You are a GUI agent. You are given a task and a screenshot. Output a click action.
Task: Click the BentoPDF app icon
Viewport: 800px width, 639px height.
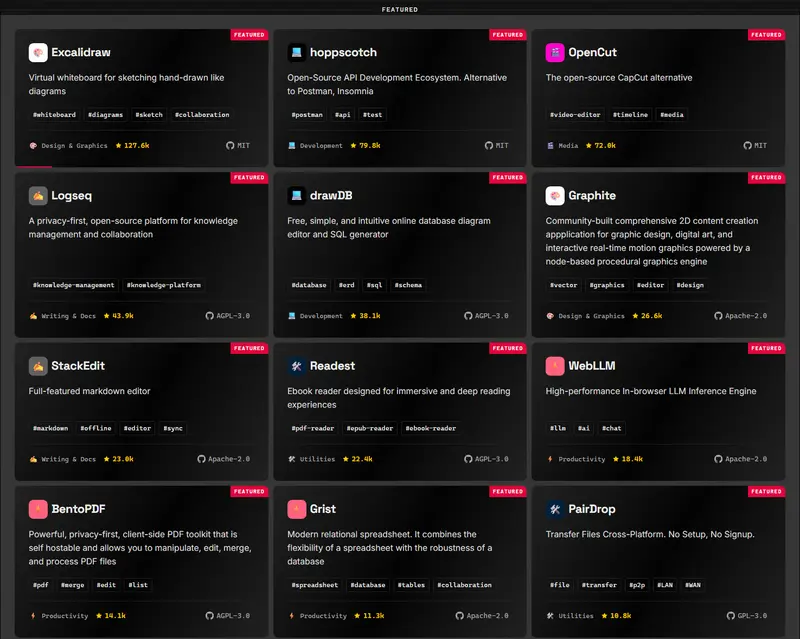pyautogui.click(x=38, y=509)
